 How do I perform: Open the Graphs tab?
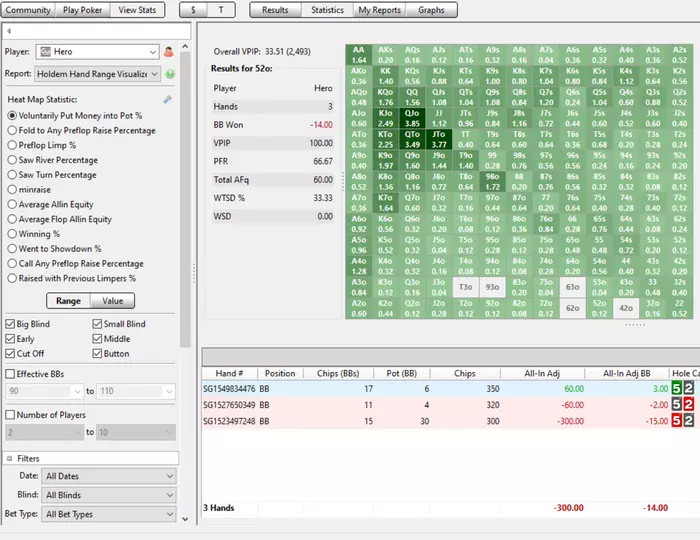[x=431, y=10]
